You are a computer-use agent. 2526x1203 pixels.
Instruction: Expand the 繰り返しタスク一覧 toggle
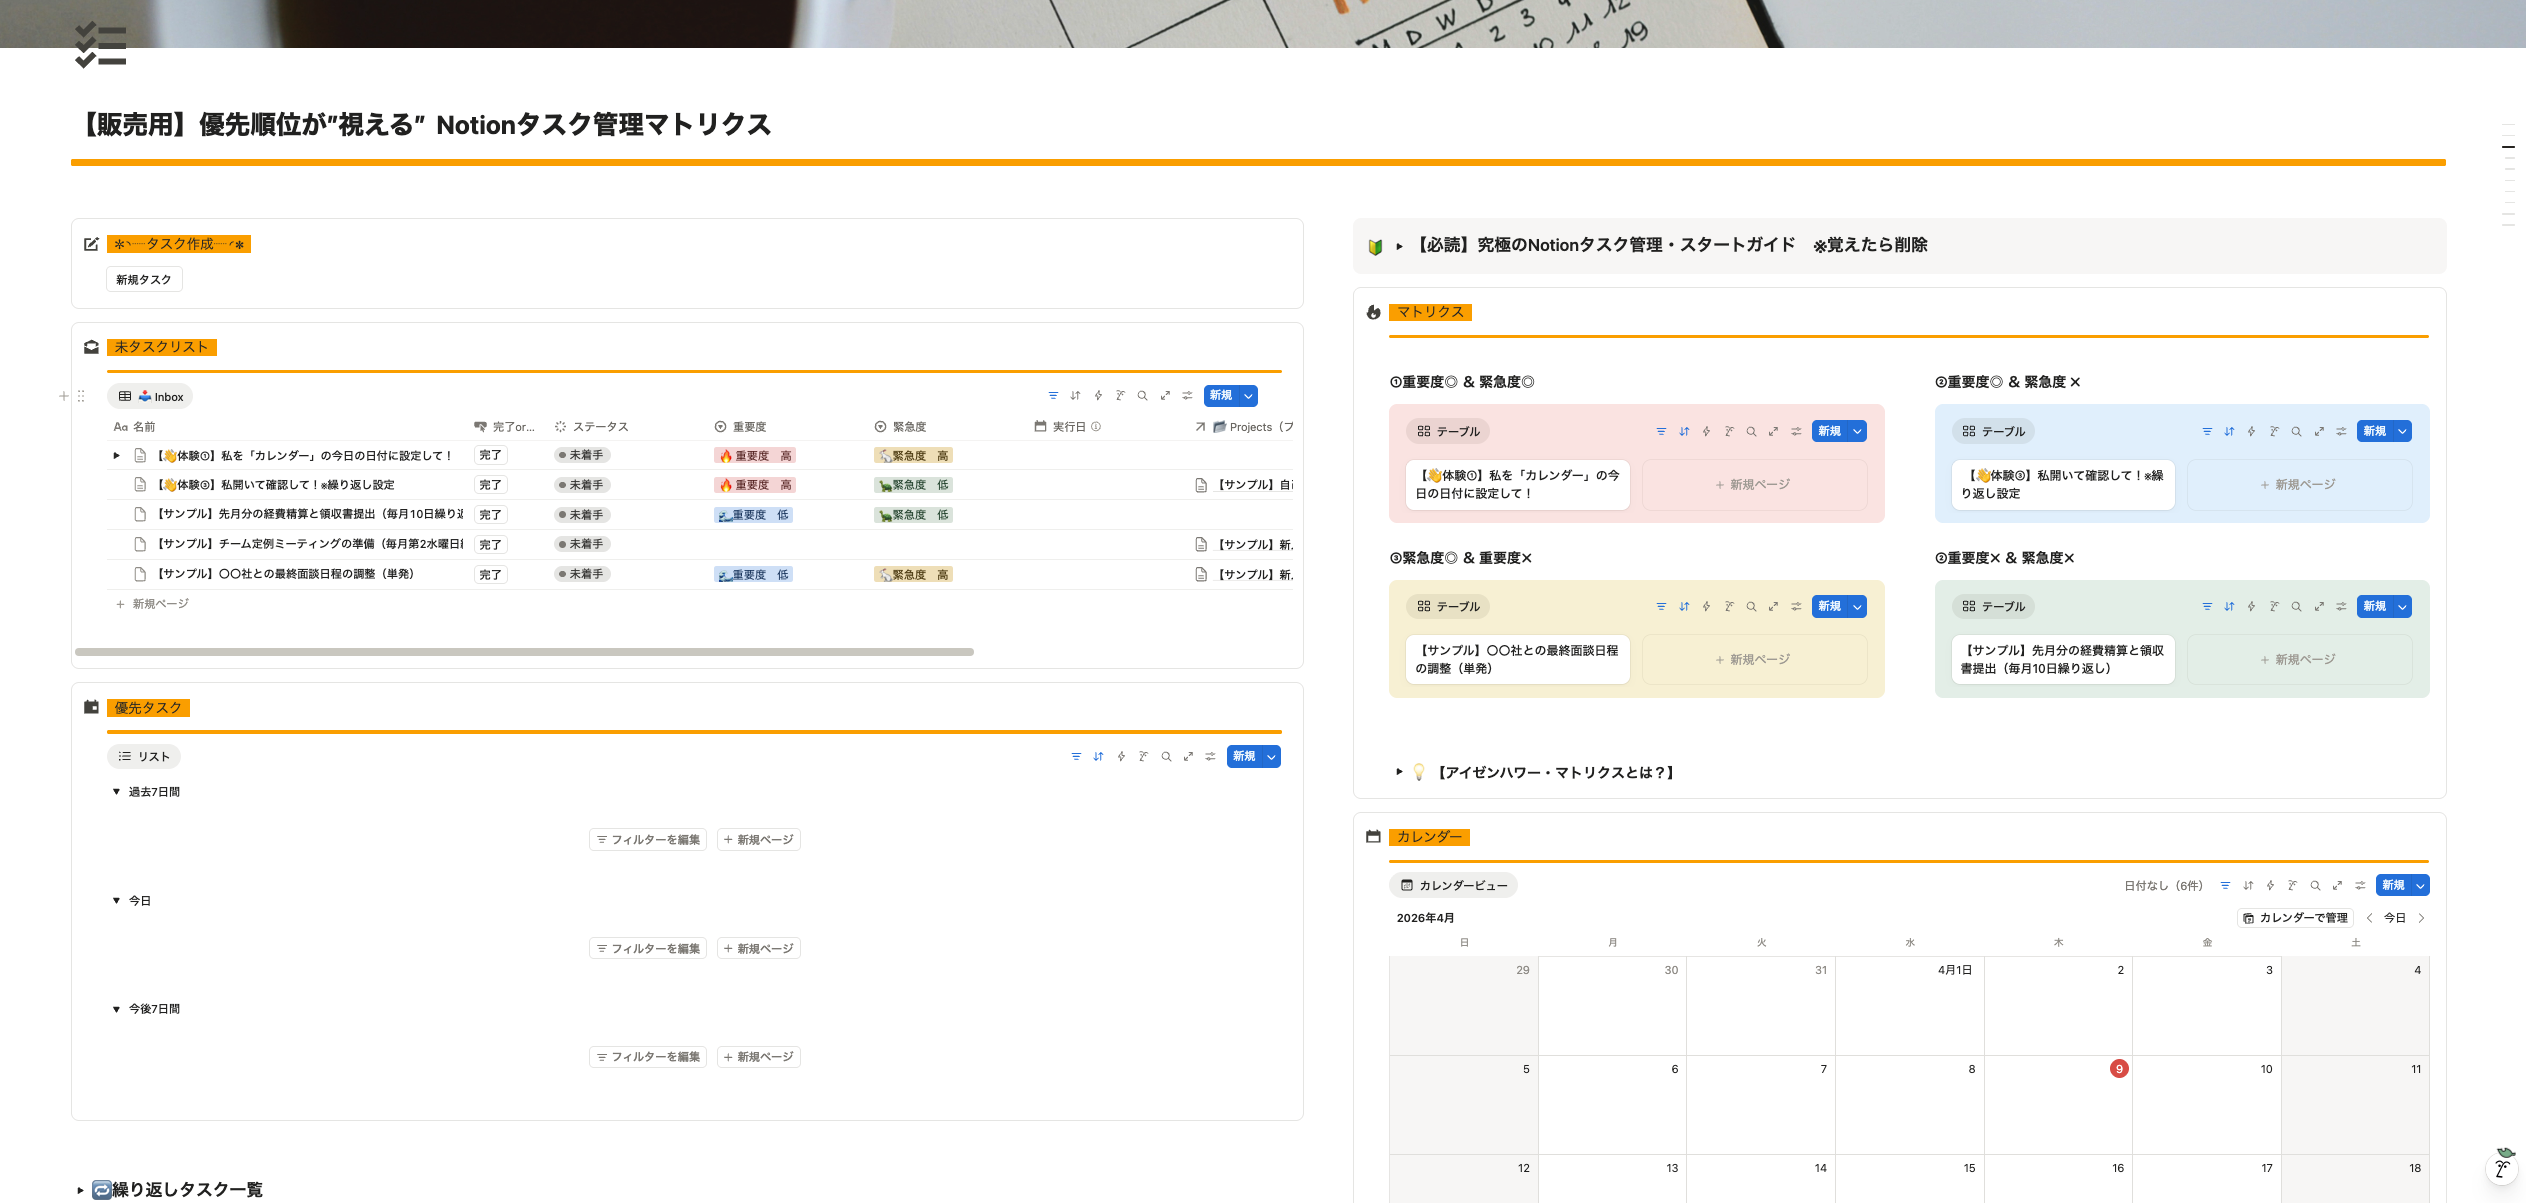[x=80, y=1190]
